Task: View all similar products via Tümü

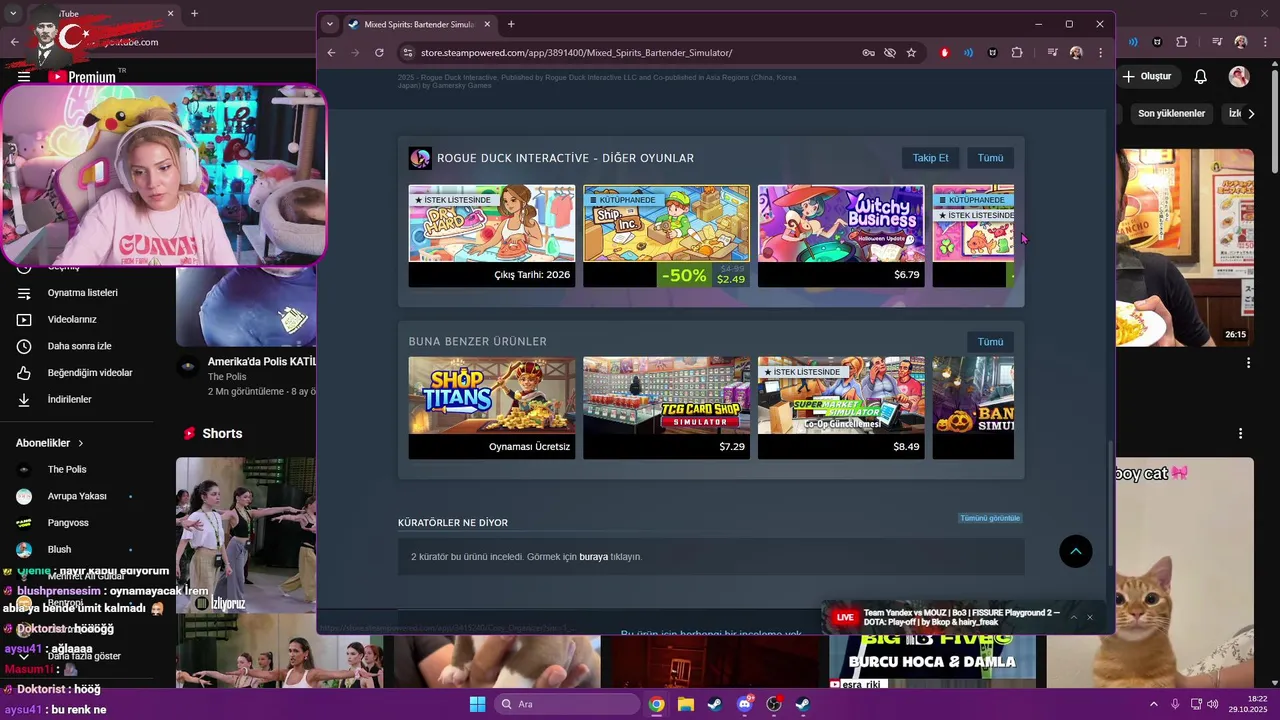Action: (990, 342)
